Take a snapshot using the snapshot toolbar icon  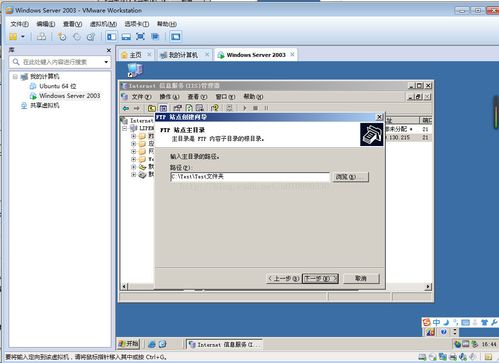click(x=62, y=36)
